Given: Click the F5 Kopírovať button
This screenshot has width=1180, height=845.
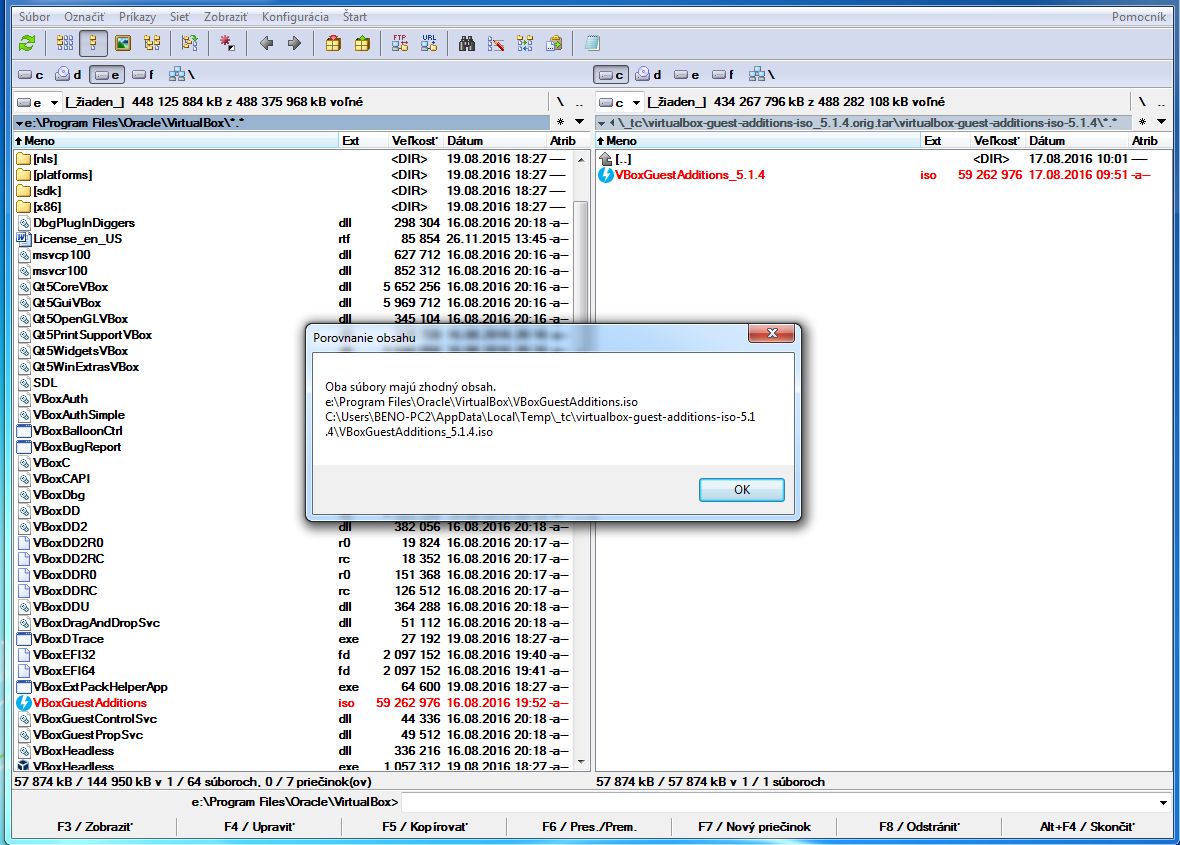Looking at the screenshot, I should pyautogui.click(x=425, y=827).
